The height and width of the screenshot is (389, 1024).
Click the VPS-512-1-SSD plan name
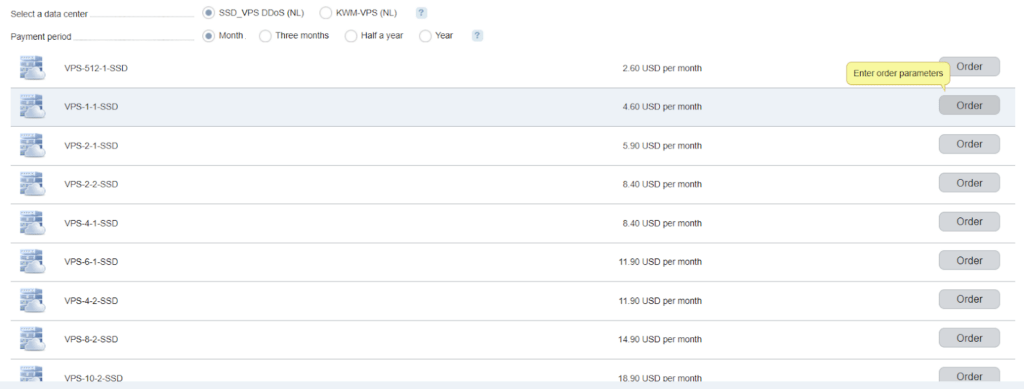(96, 69)
